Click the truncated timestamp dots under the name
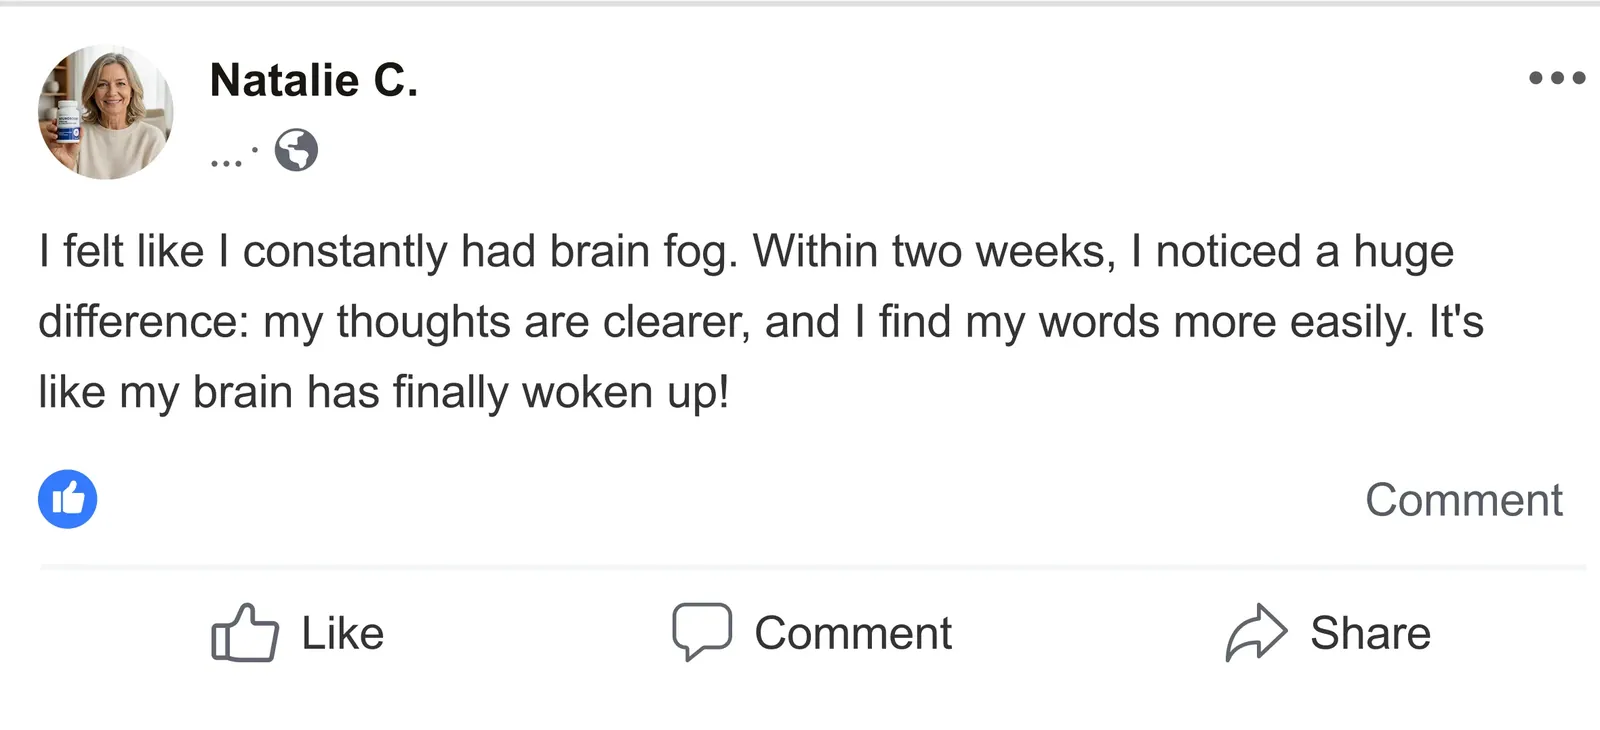The image size is (1600, 730). point(226,163)
